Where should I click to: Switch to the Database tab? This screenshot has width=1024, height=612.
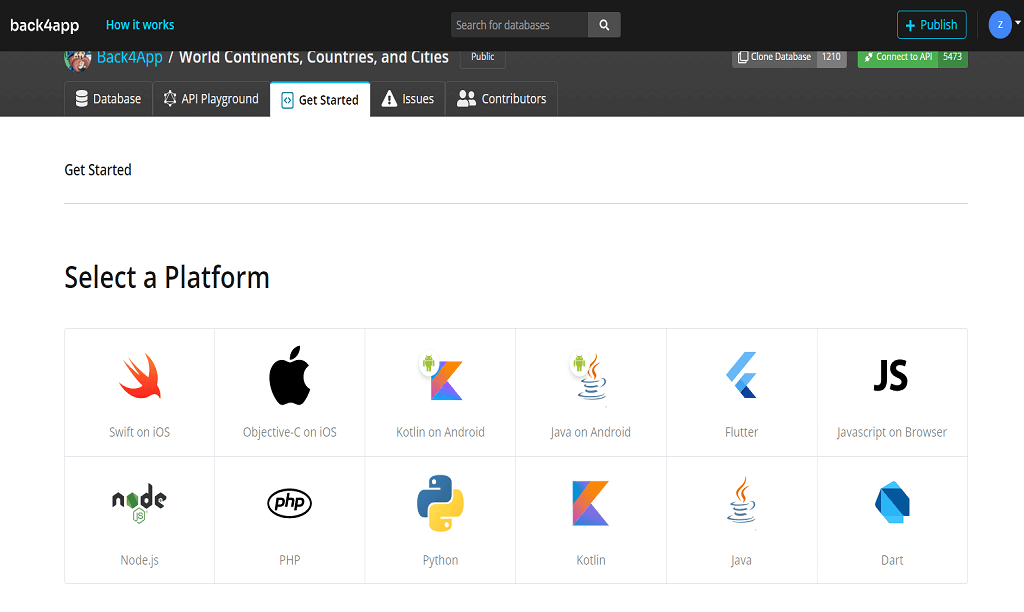click(108, 99)
